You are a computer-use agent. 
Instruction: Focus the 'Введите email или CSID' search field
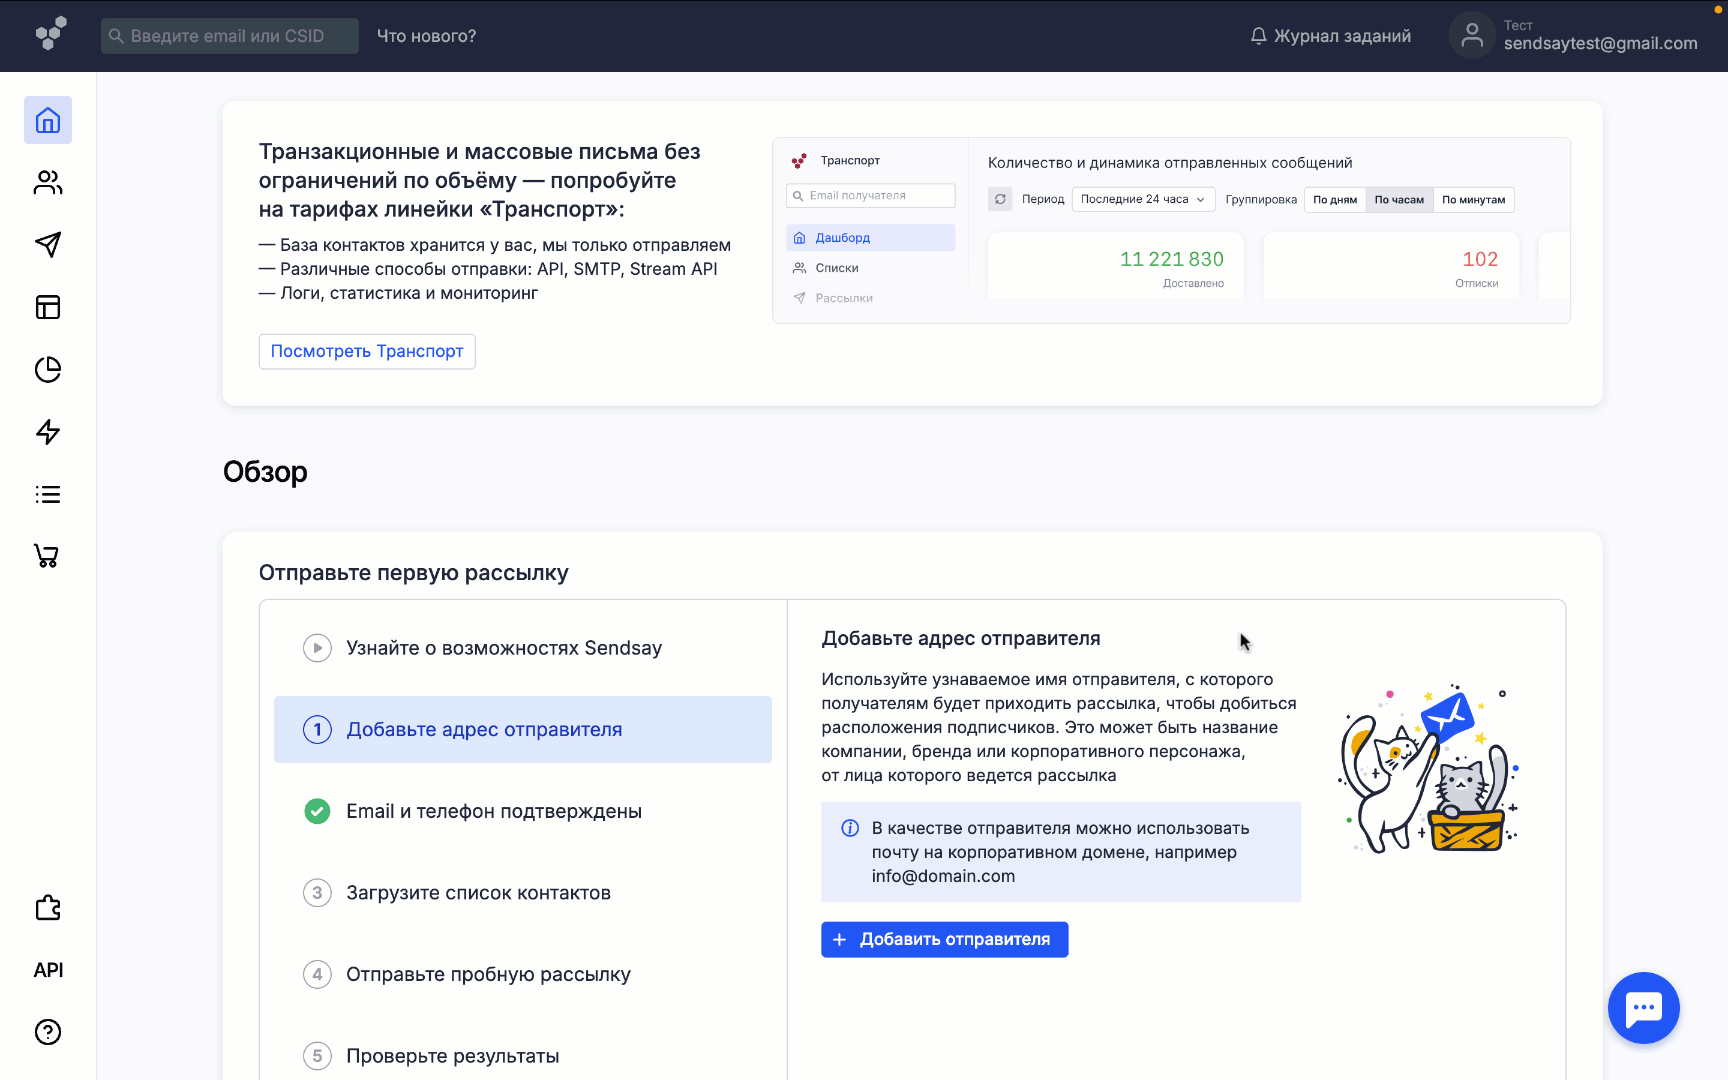coord(230,36)
